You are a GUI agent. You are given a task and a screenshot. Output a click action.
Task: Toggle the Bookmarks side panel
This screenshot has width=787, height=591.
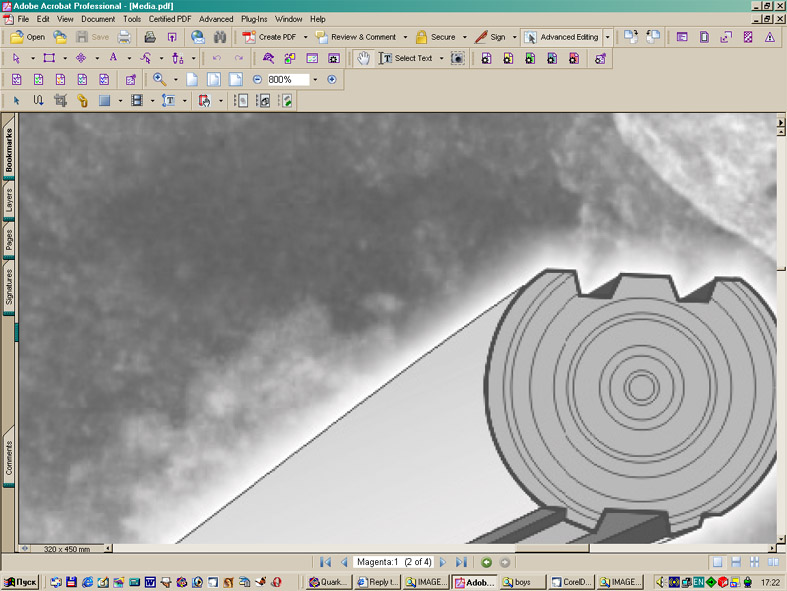(x=9, y=150)
